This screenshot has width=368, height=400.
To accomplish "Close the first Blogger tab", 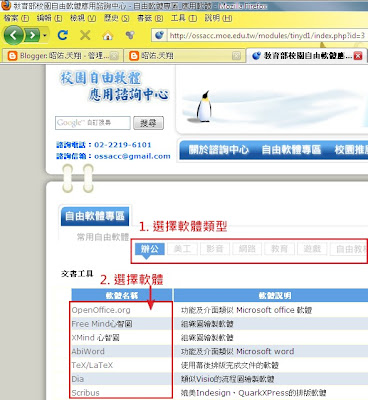I will [114, 56].
